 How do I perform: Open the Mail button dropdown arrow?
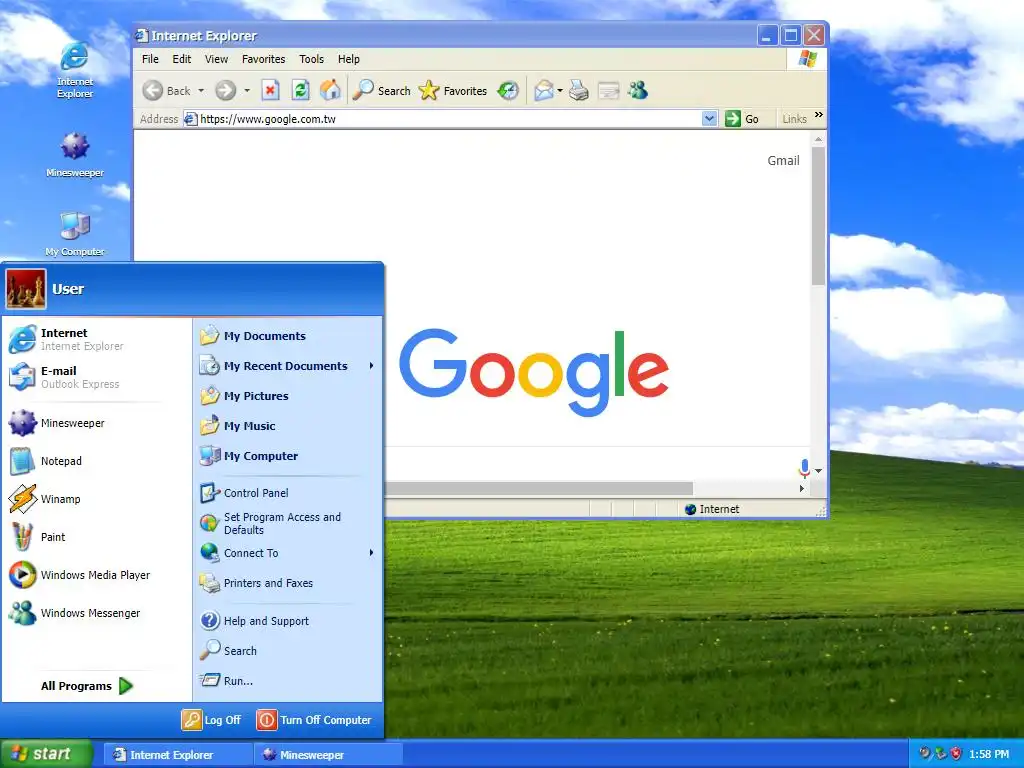[x=560, y=91]
